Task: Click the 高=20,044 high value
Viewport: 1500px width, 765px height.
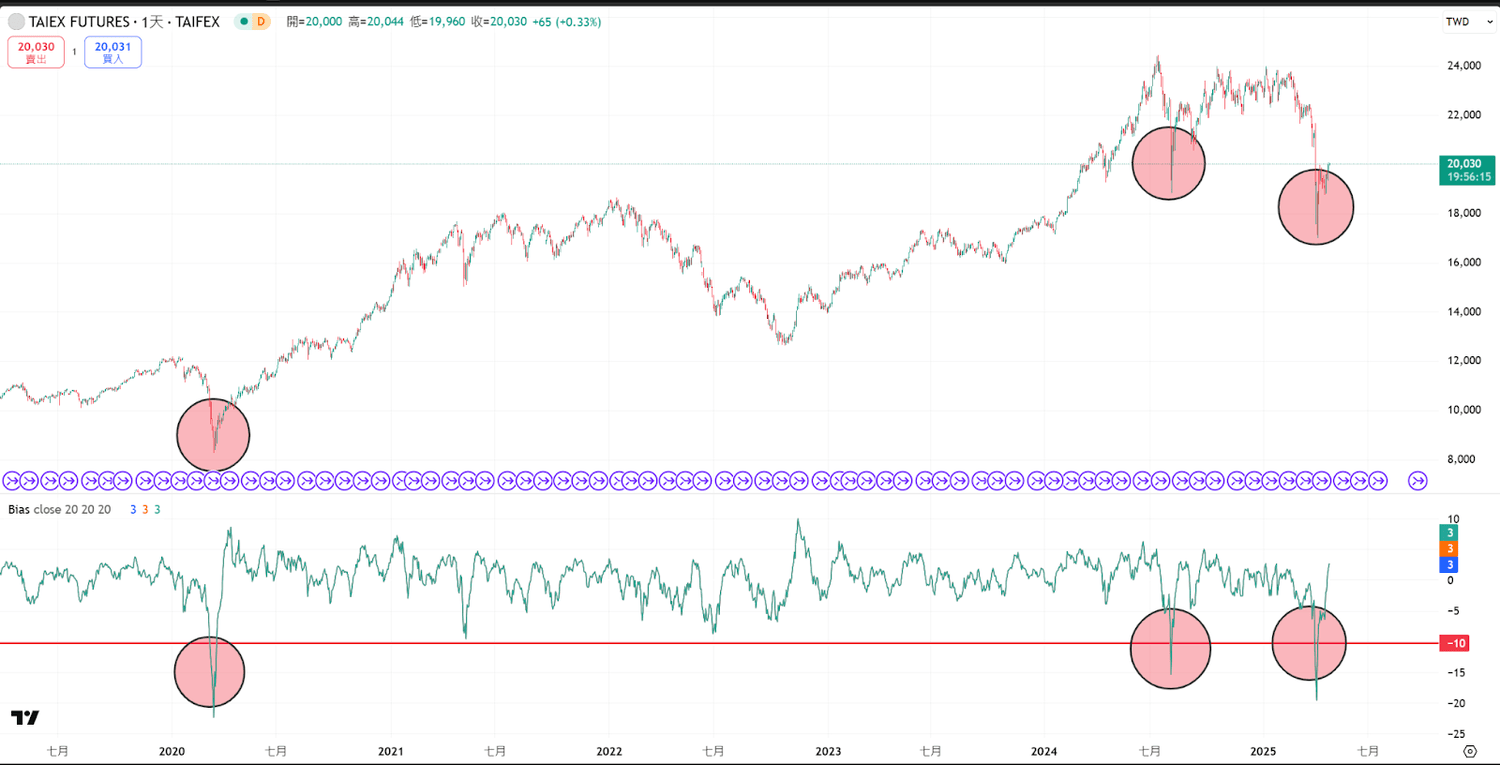Action: [375, 21]
